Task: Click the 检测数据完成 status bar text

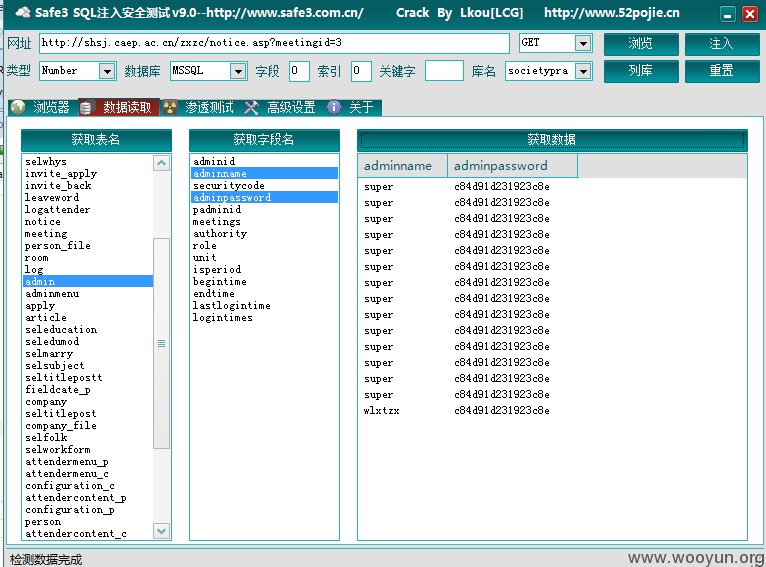Action: 46,559
